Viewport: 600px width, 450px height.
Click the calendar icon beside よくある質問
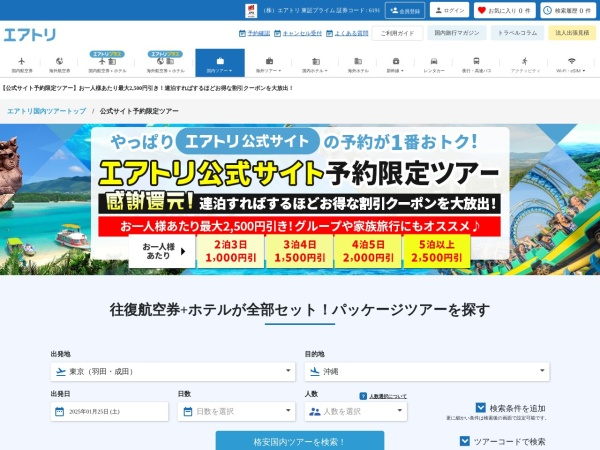click(329, 34)
